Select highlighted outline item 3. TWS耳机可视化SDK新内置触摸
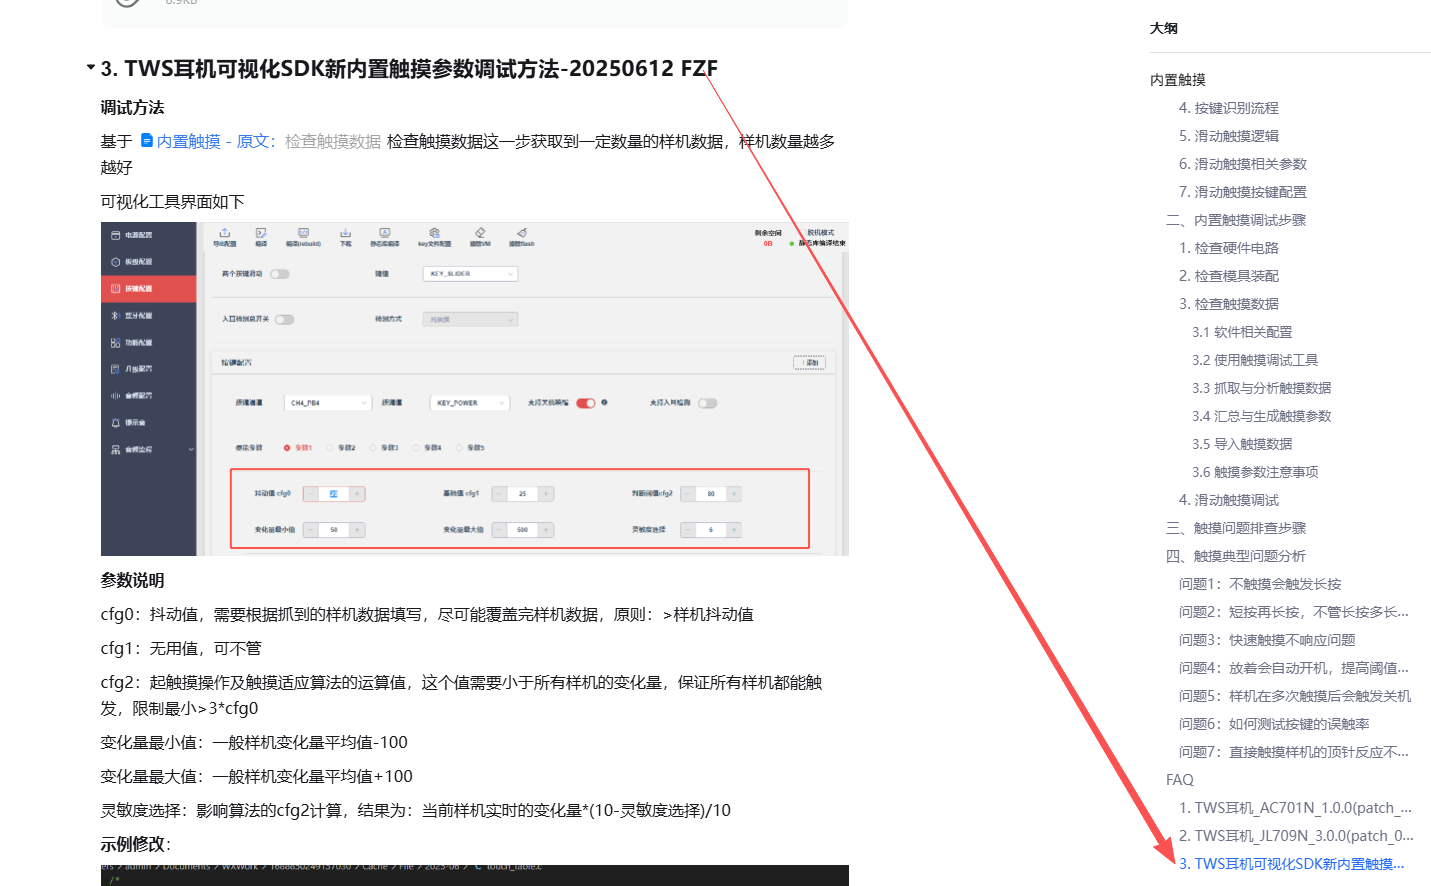The image size is (1431, 886). [x=1292, y=864]
